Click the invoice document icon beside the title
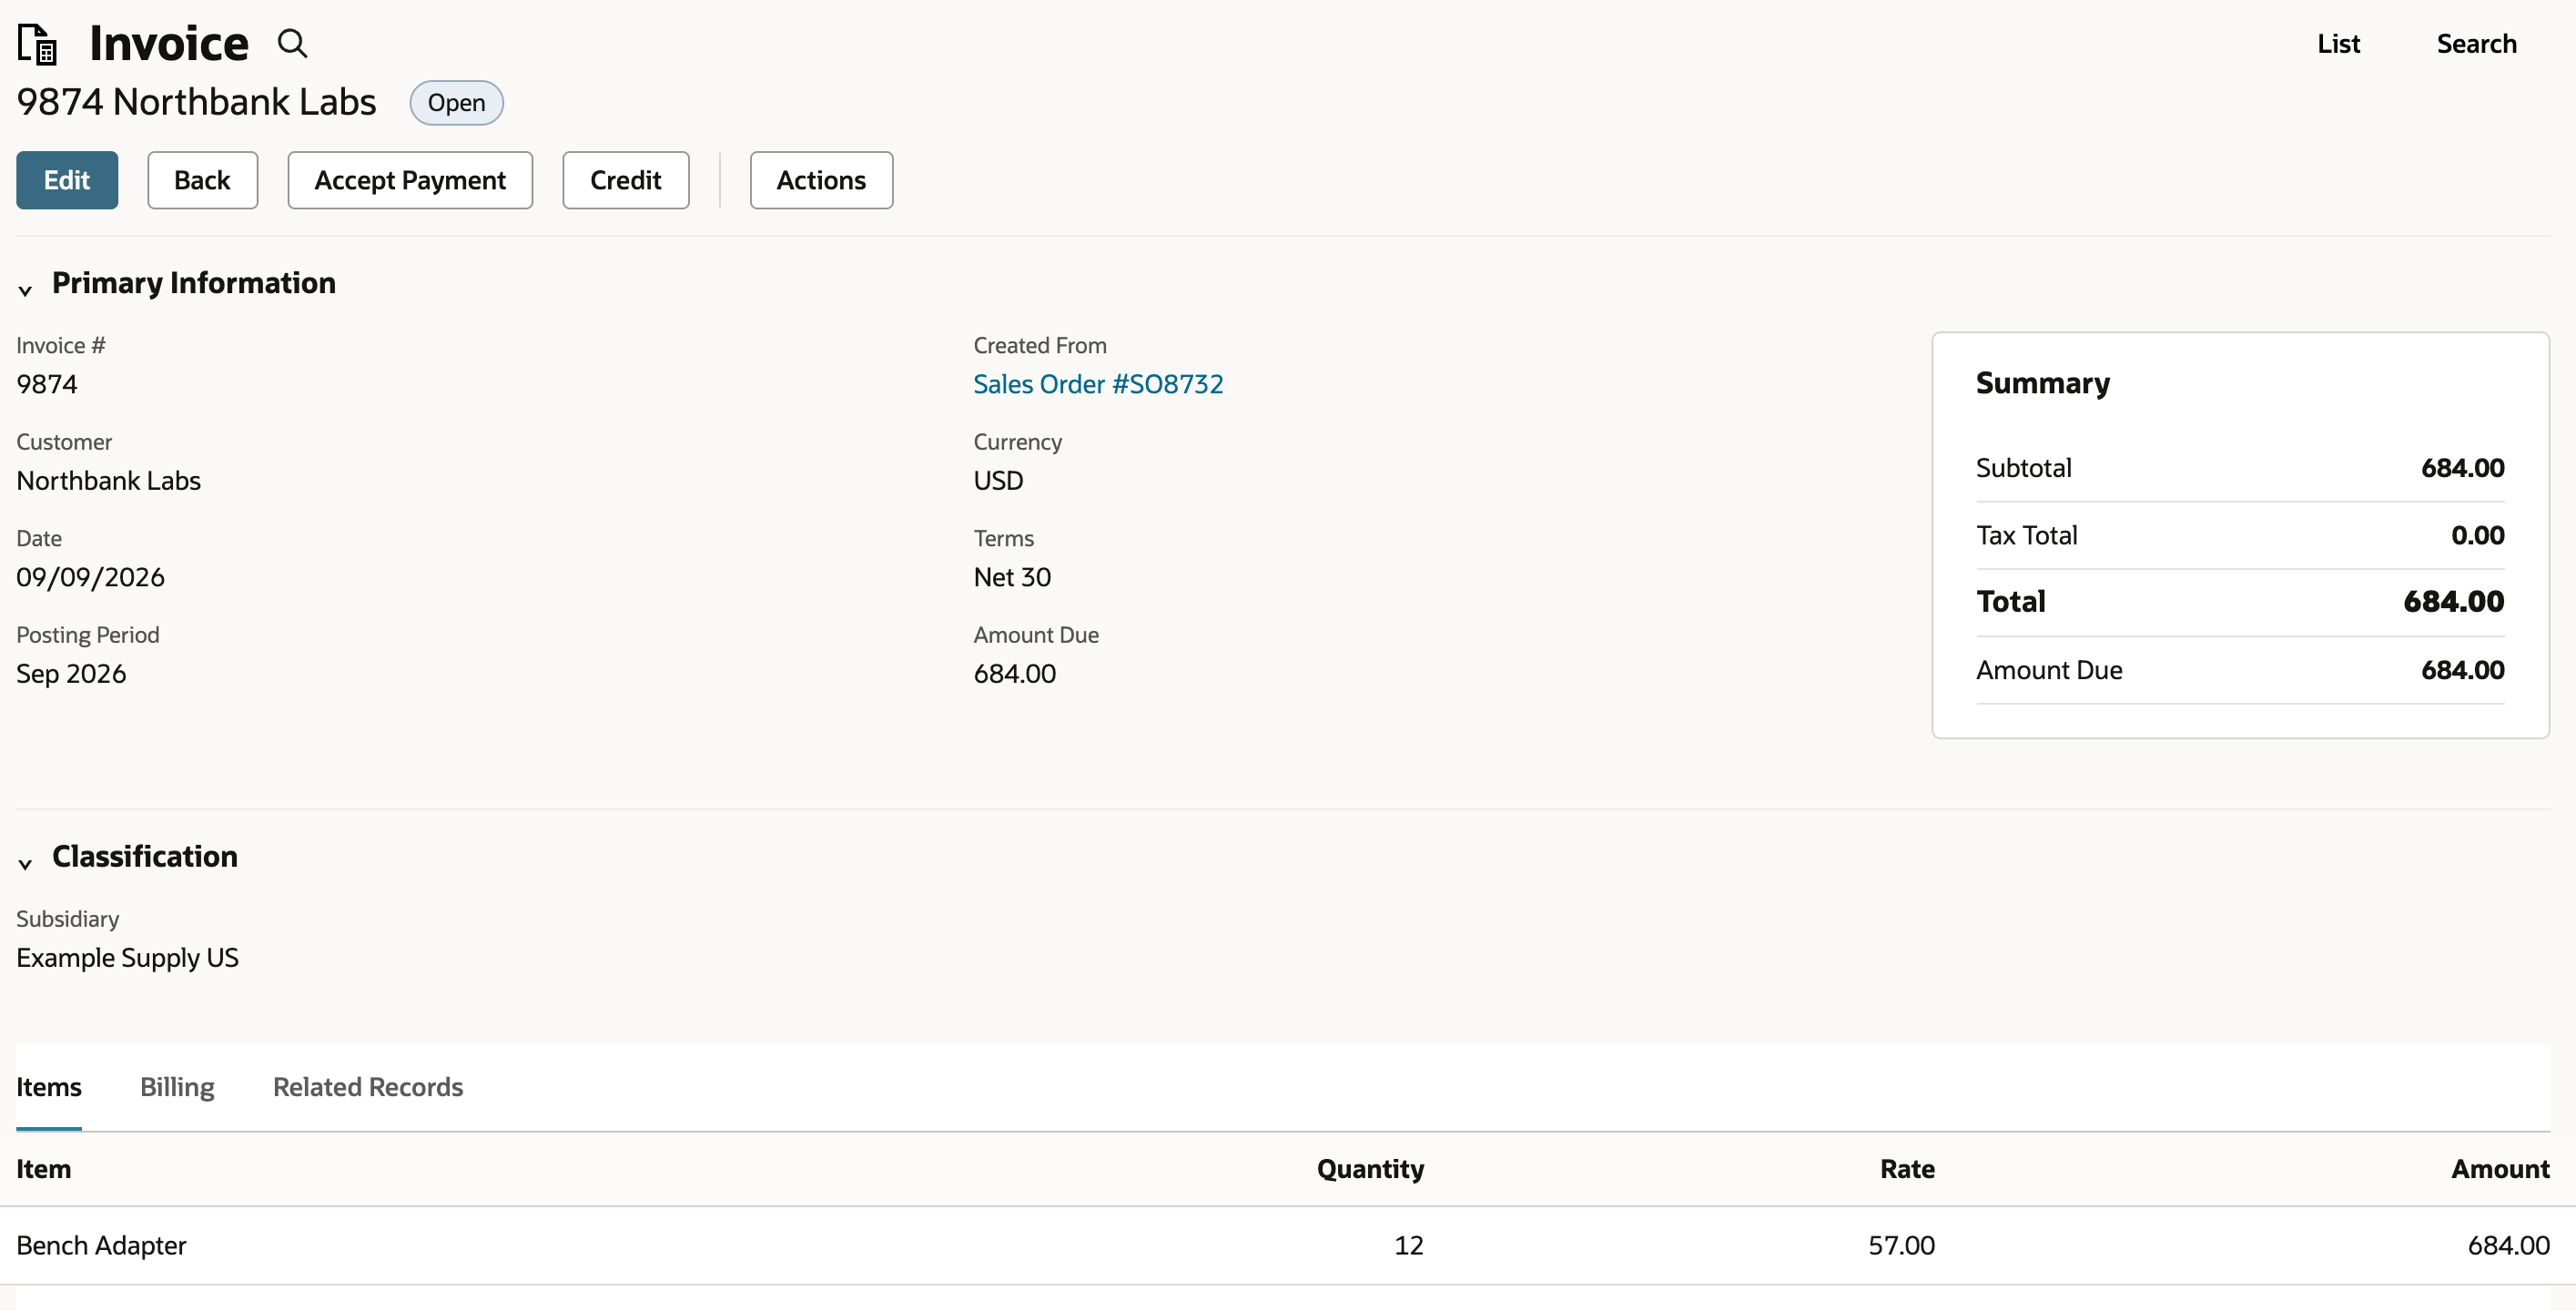Screen dimensions: 2576x1311 pyautogui.click(x=38, y=44)
